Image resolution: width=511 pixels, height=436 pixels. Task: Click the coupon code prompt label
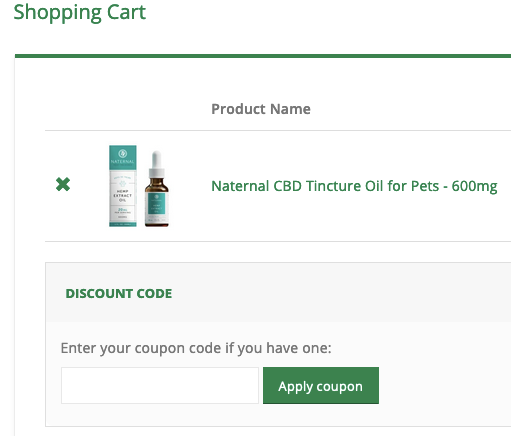tap(196, 348)
